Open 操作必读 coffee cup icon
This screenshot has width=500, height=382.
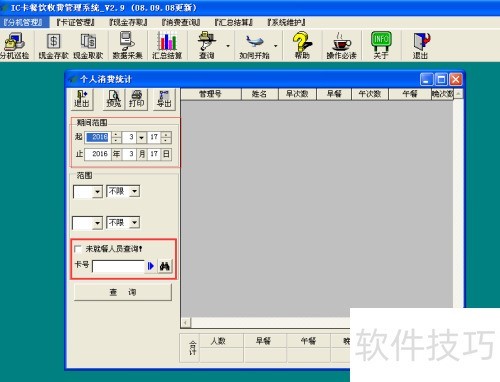click(x=341, y=46)
